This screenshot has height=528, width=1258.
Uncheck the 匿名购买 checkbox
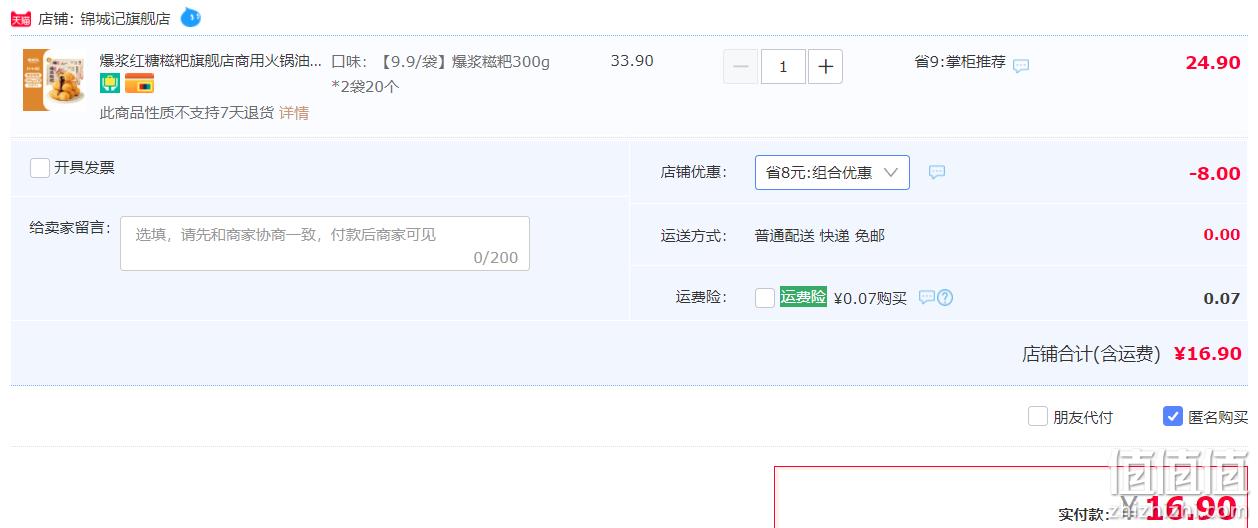1173,416
